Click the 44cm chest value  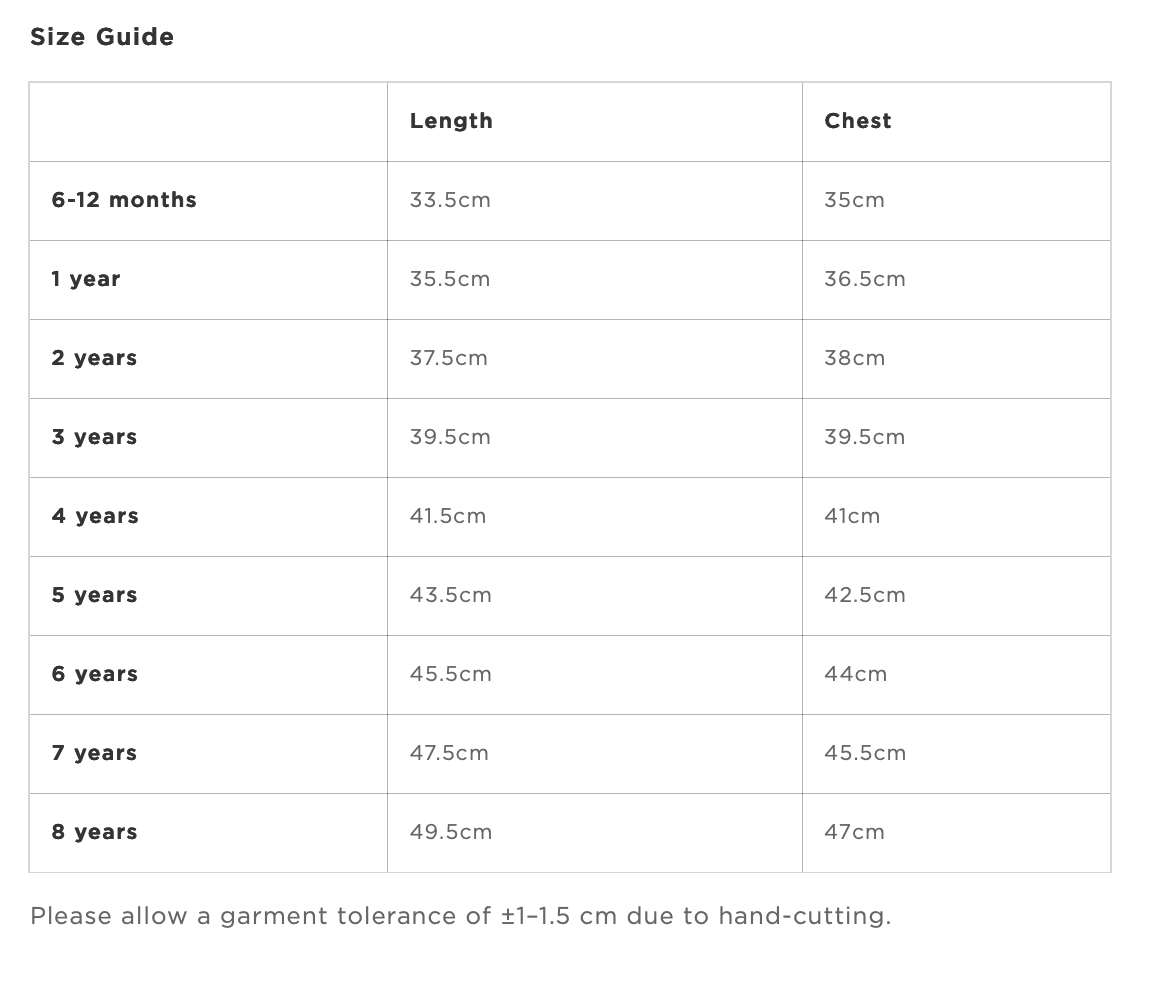click(x=855, y=674)
